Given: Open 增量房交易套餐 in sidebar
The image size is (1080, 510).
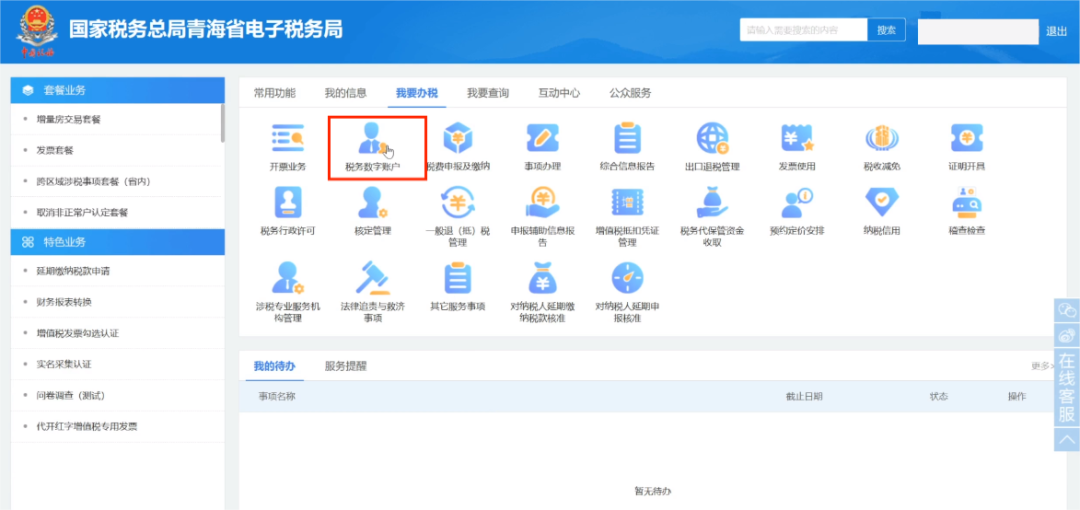Looking at the screenshot, I should tap(69, 119).
